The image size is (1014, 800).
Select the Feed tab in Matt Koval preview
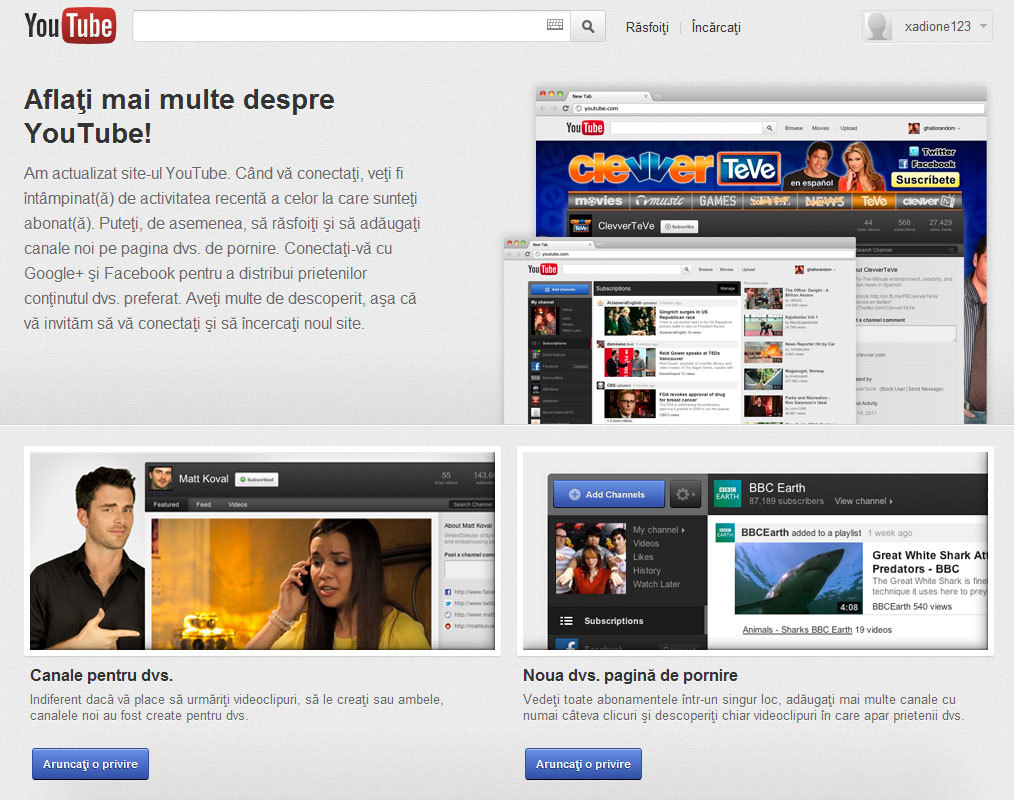pos(204,504)
